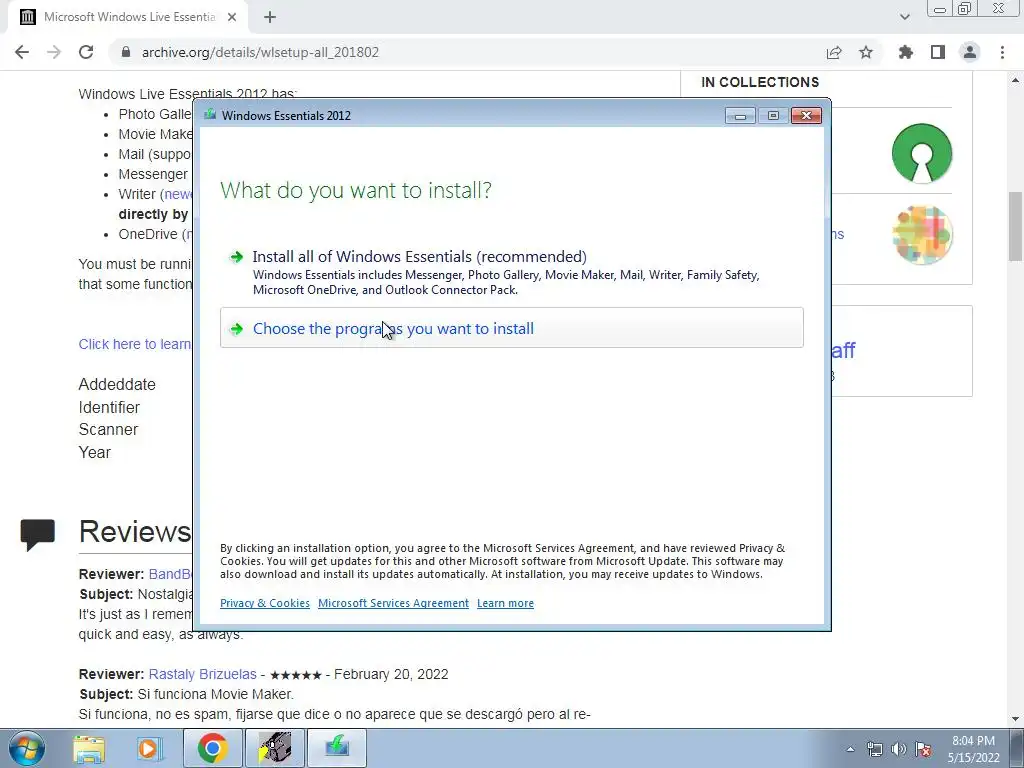Open Chrome three-dot menu
Image resolution: width=1024 pixels, height=768 pixels.
point(1002,52)
